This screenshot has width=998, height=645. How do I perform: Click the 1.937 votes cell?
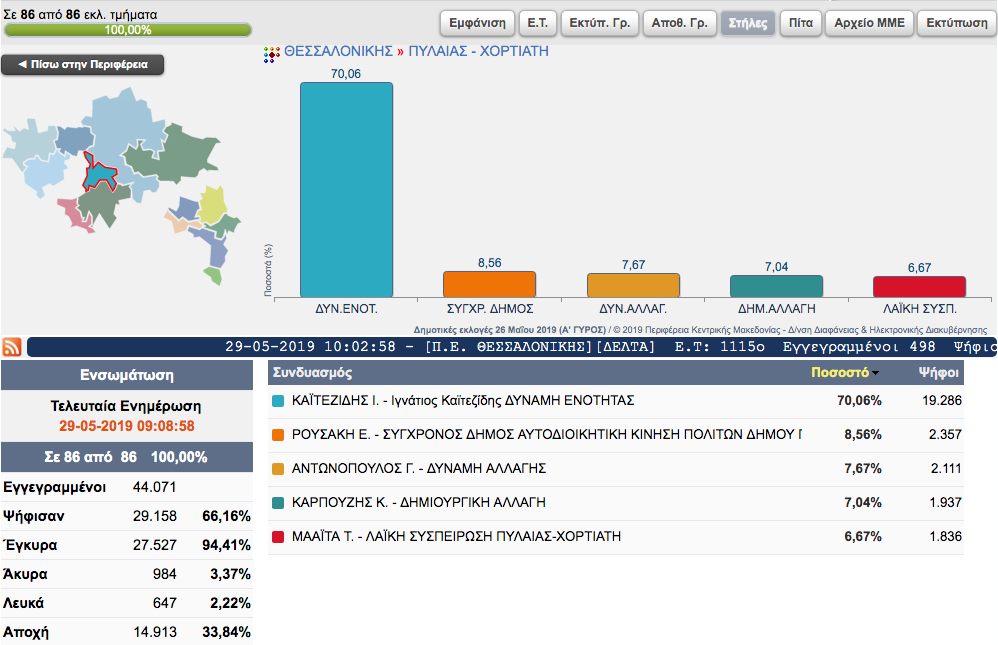point(945,502)
